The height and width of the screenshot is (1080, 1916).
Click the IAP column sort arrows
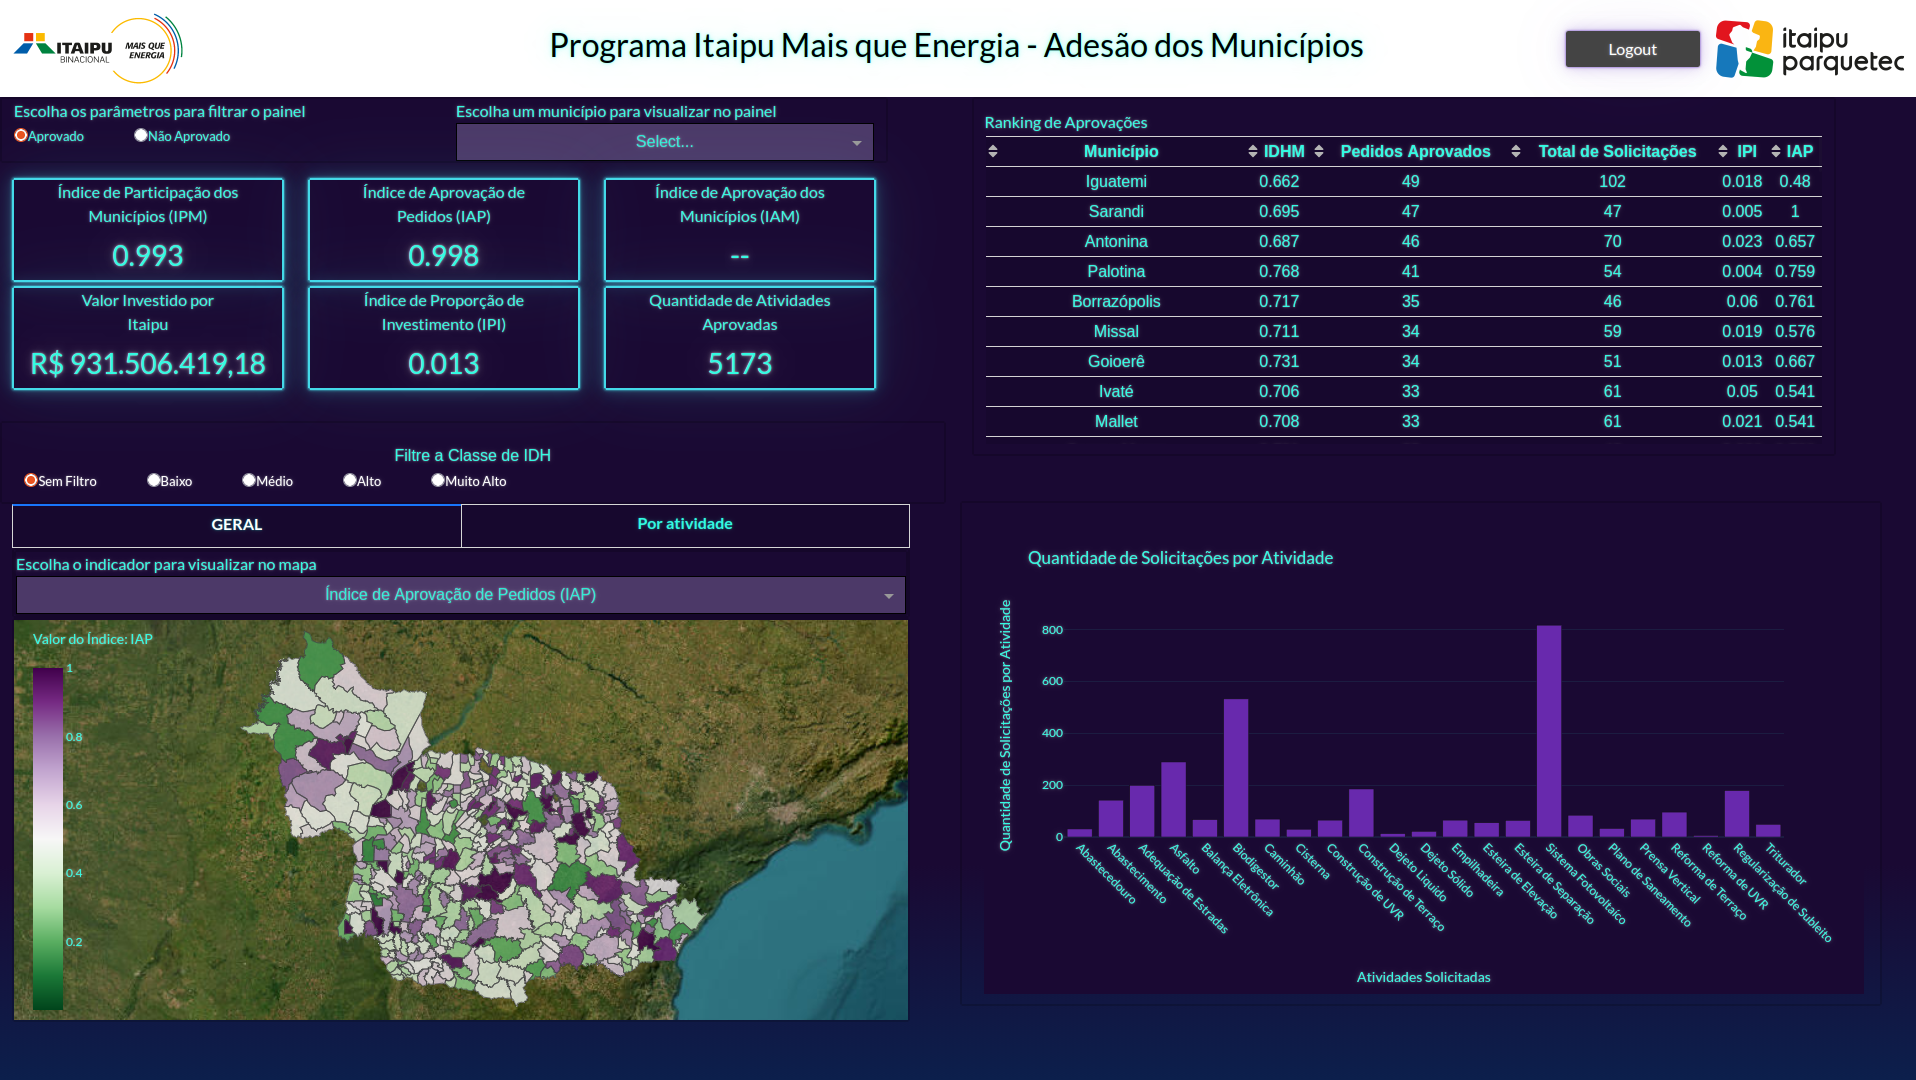point(1775,152)
